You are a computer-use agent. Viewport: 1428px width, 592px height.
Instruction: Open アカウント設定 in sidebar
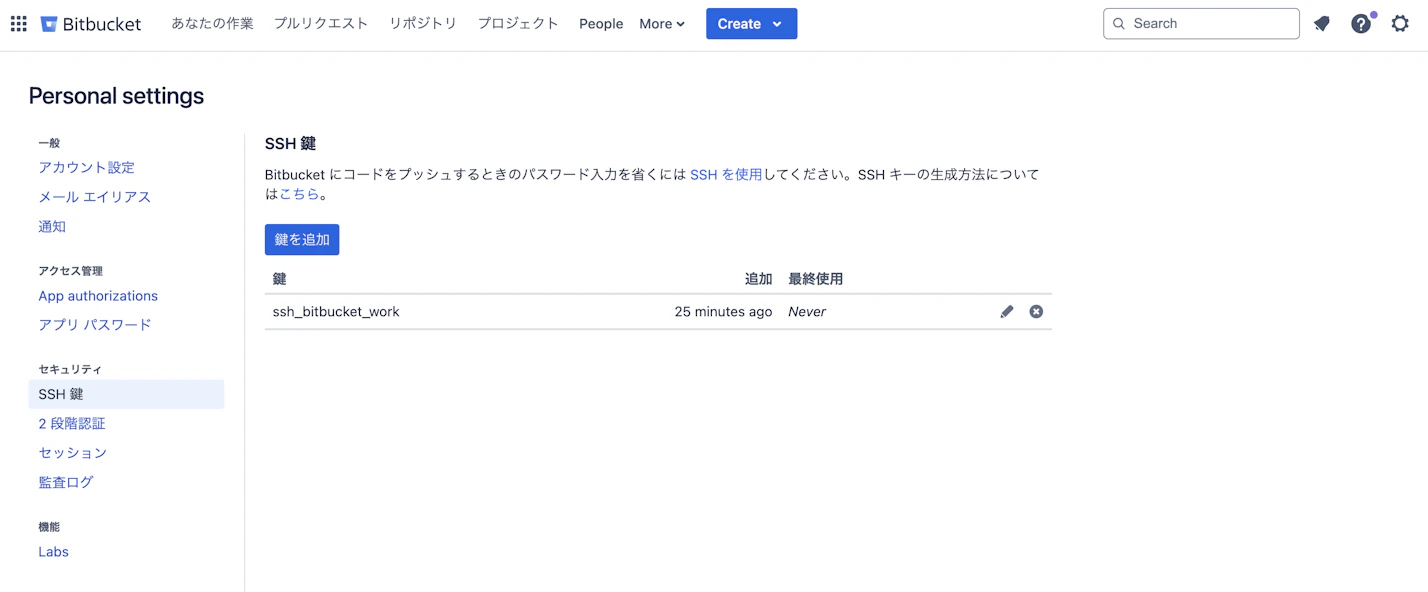(86, 168)
